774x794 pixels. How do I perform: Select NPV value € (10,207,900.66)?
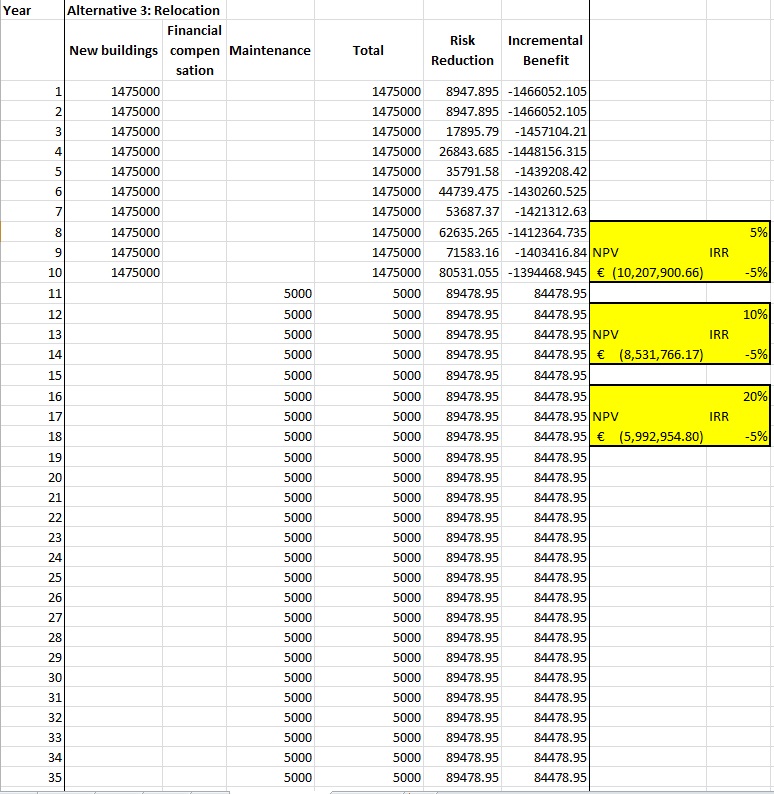[648, 272]
